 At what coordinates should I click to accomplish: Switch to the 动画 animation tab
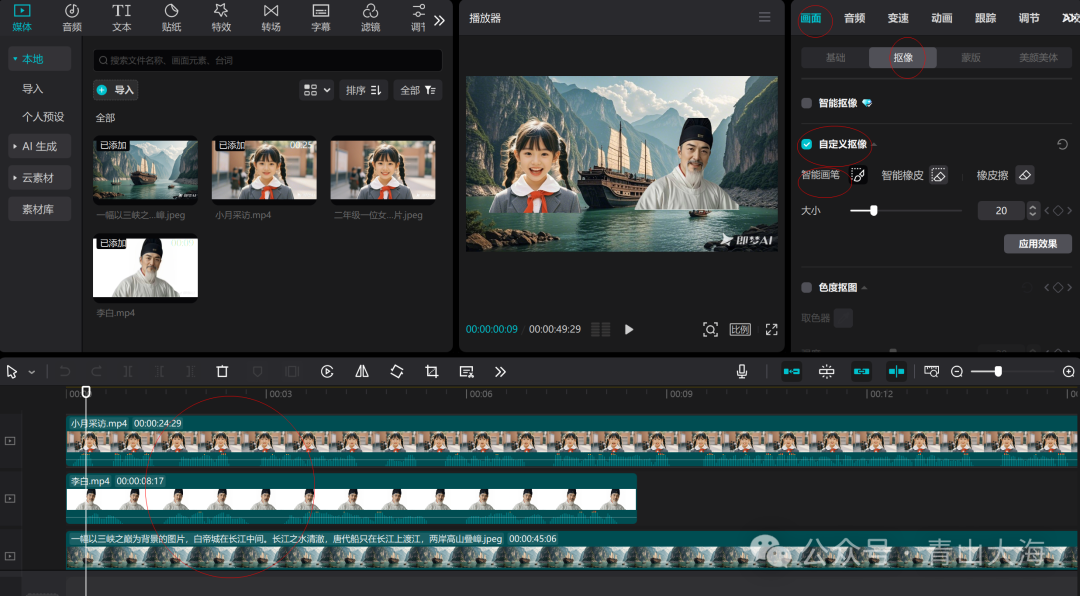[x=941, y=18]
